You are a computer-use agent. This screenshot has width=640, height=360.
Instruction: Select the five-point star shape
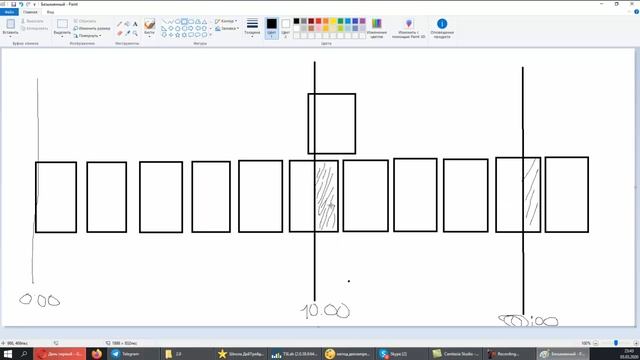[178, 35]
